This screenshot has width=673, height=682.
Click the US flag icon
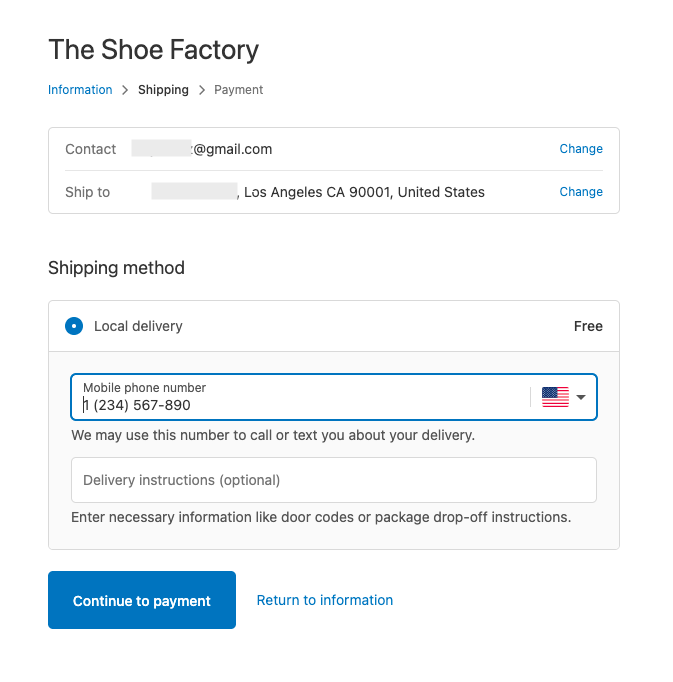point(555,397)
